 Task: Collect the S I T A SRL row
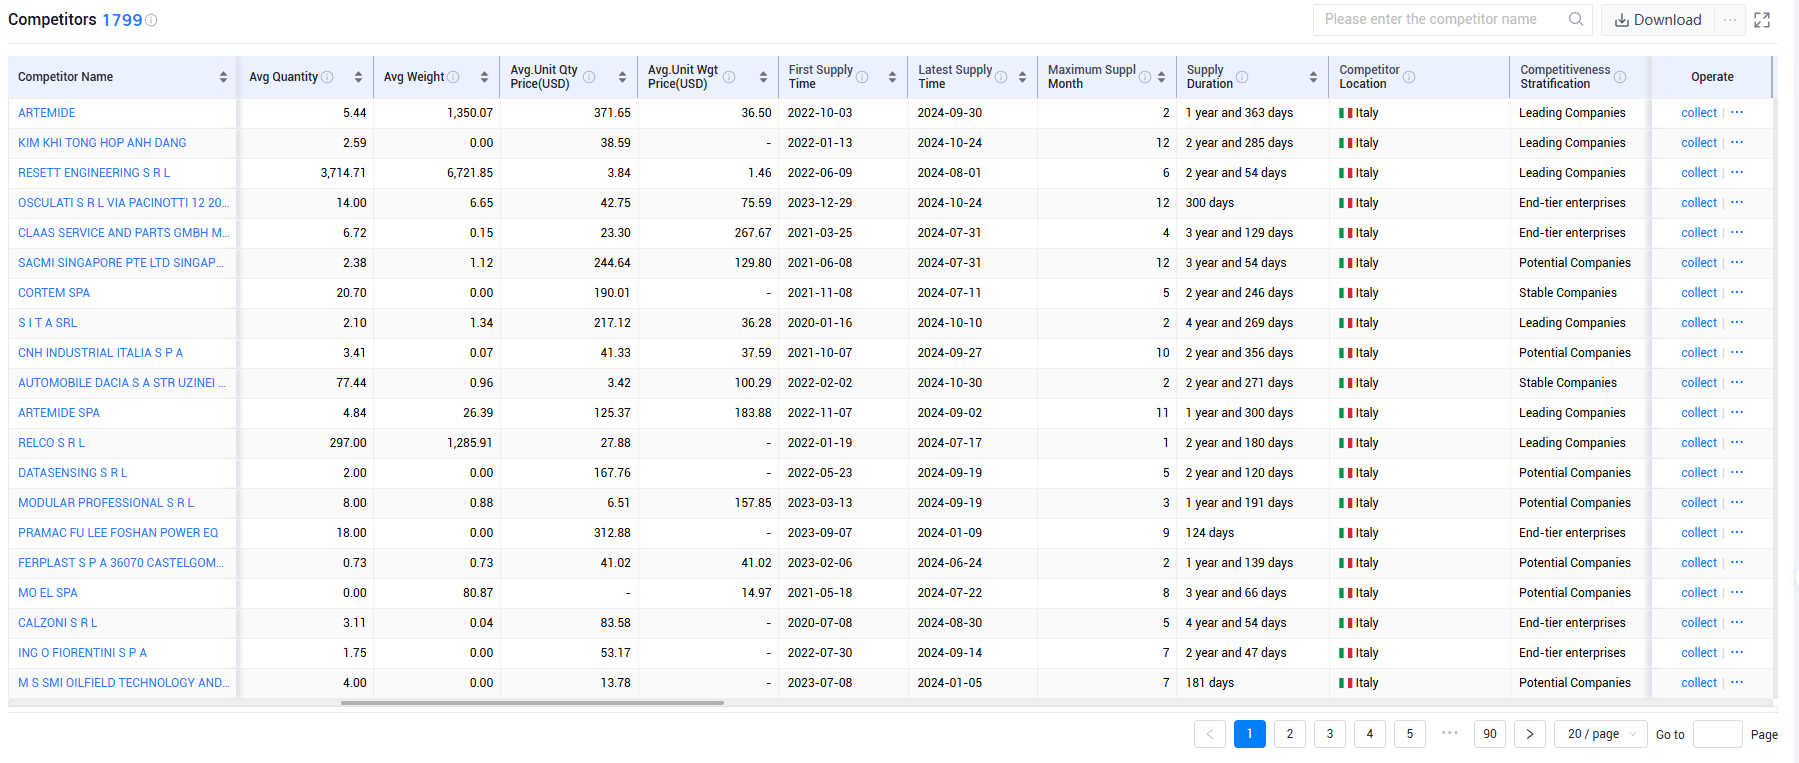click(x=1699, y=323)
